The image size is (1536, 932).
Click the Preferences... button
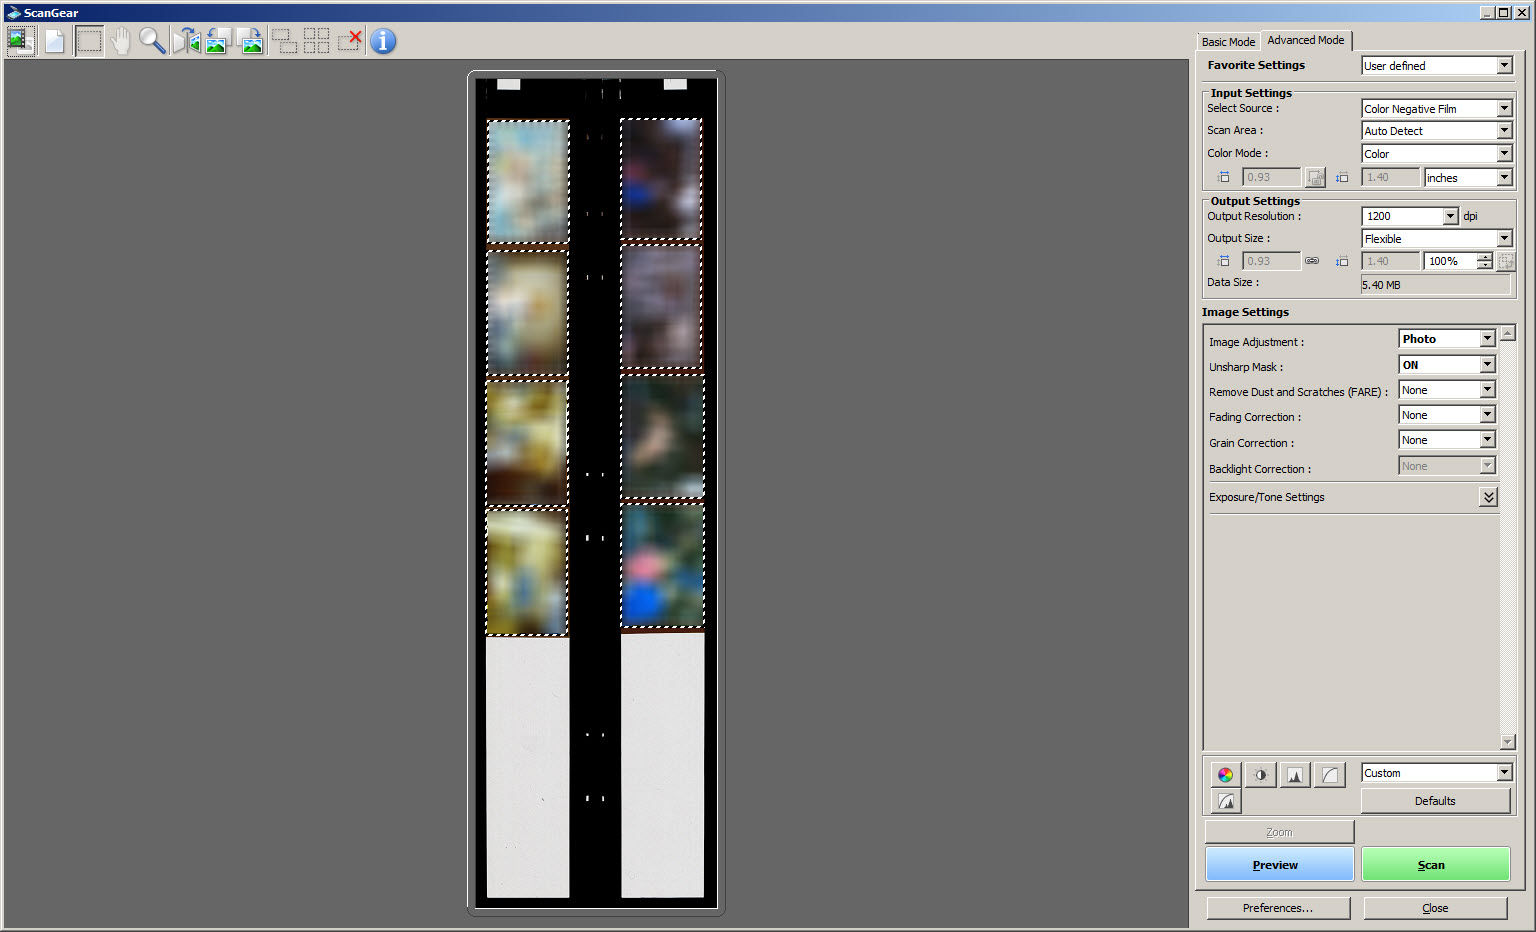(1278, 908)
